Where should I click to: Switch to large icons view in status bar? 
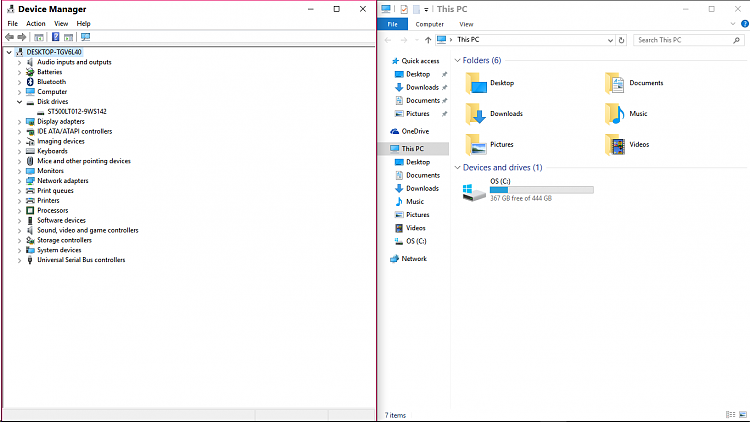point(742,414)
